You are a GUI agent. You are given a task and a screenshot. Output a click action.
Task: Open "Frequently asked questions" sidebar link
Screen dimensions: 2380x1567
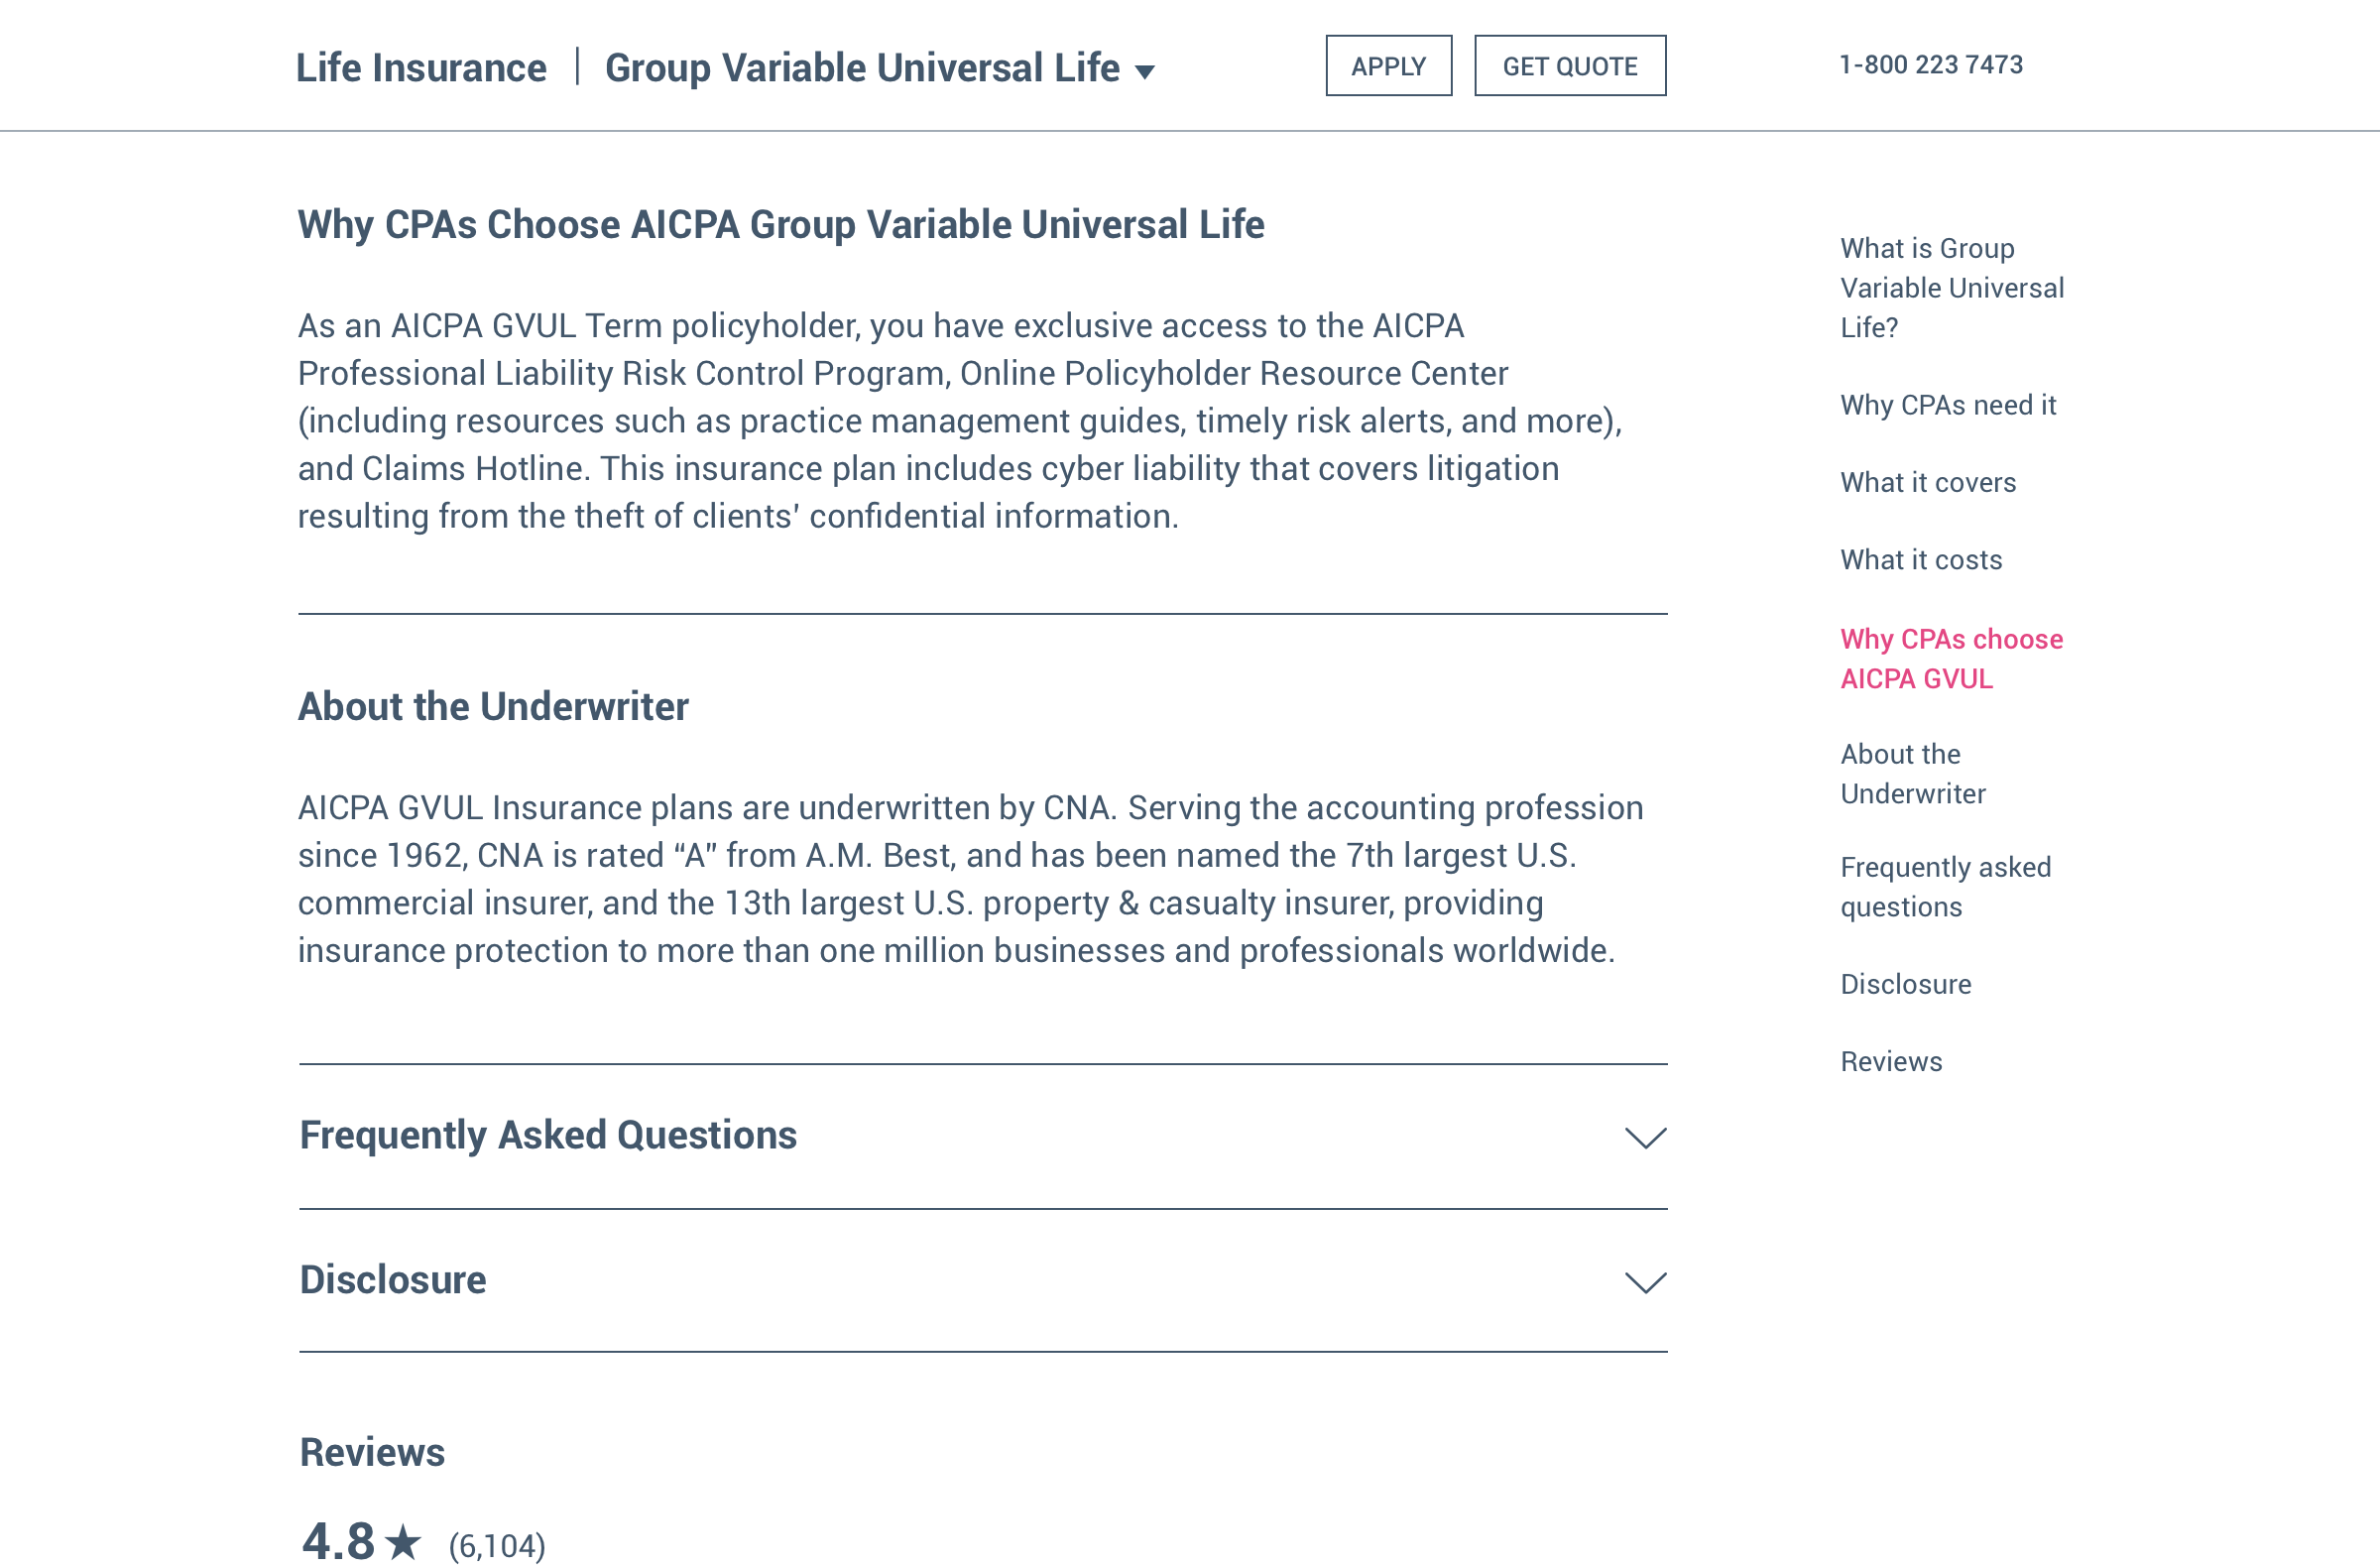point(1944,887)
